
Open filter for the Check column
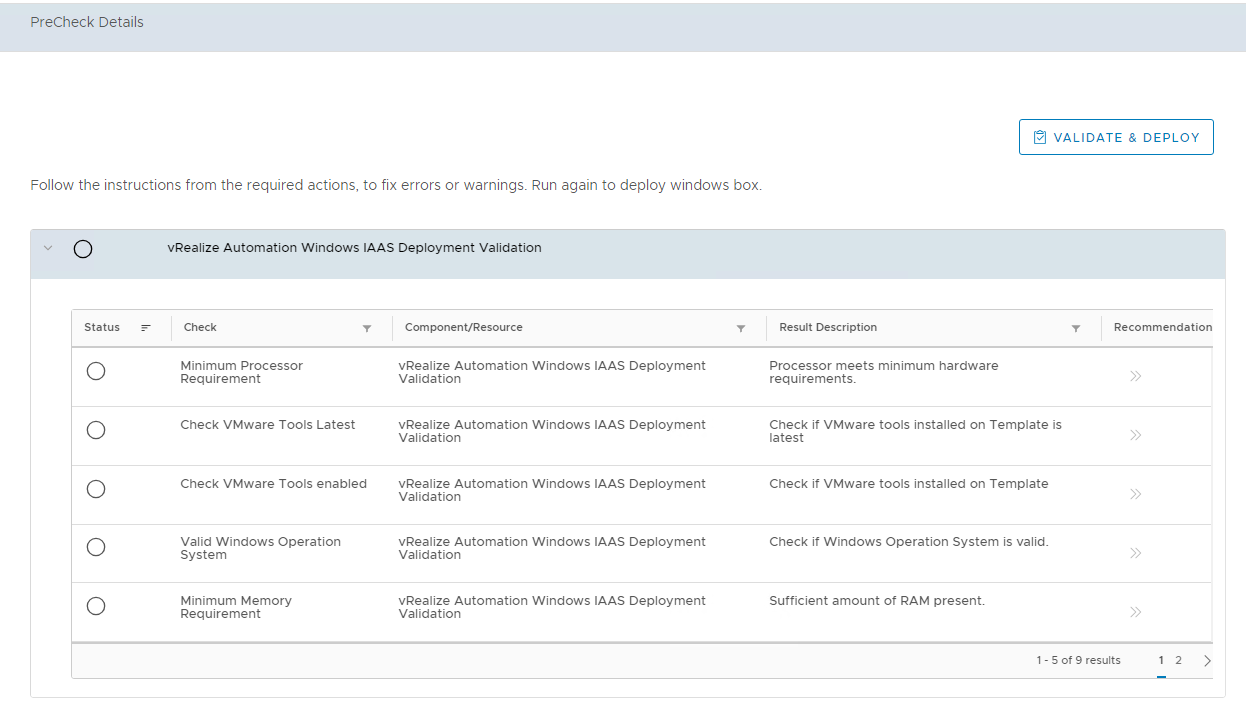click(367, 328)
